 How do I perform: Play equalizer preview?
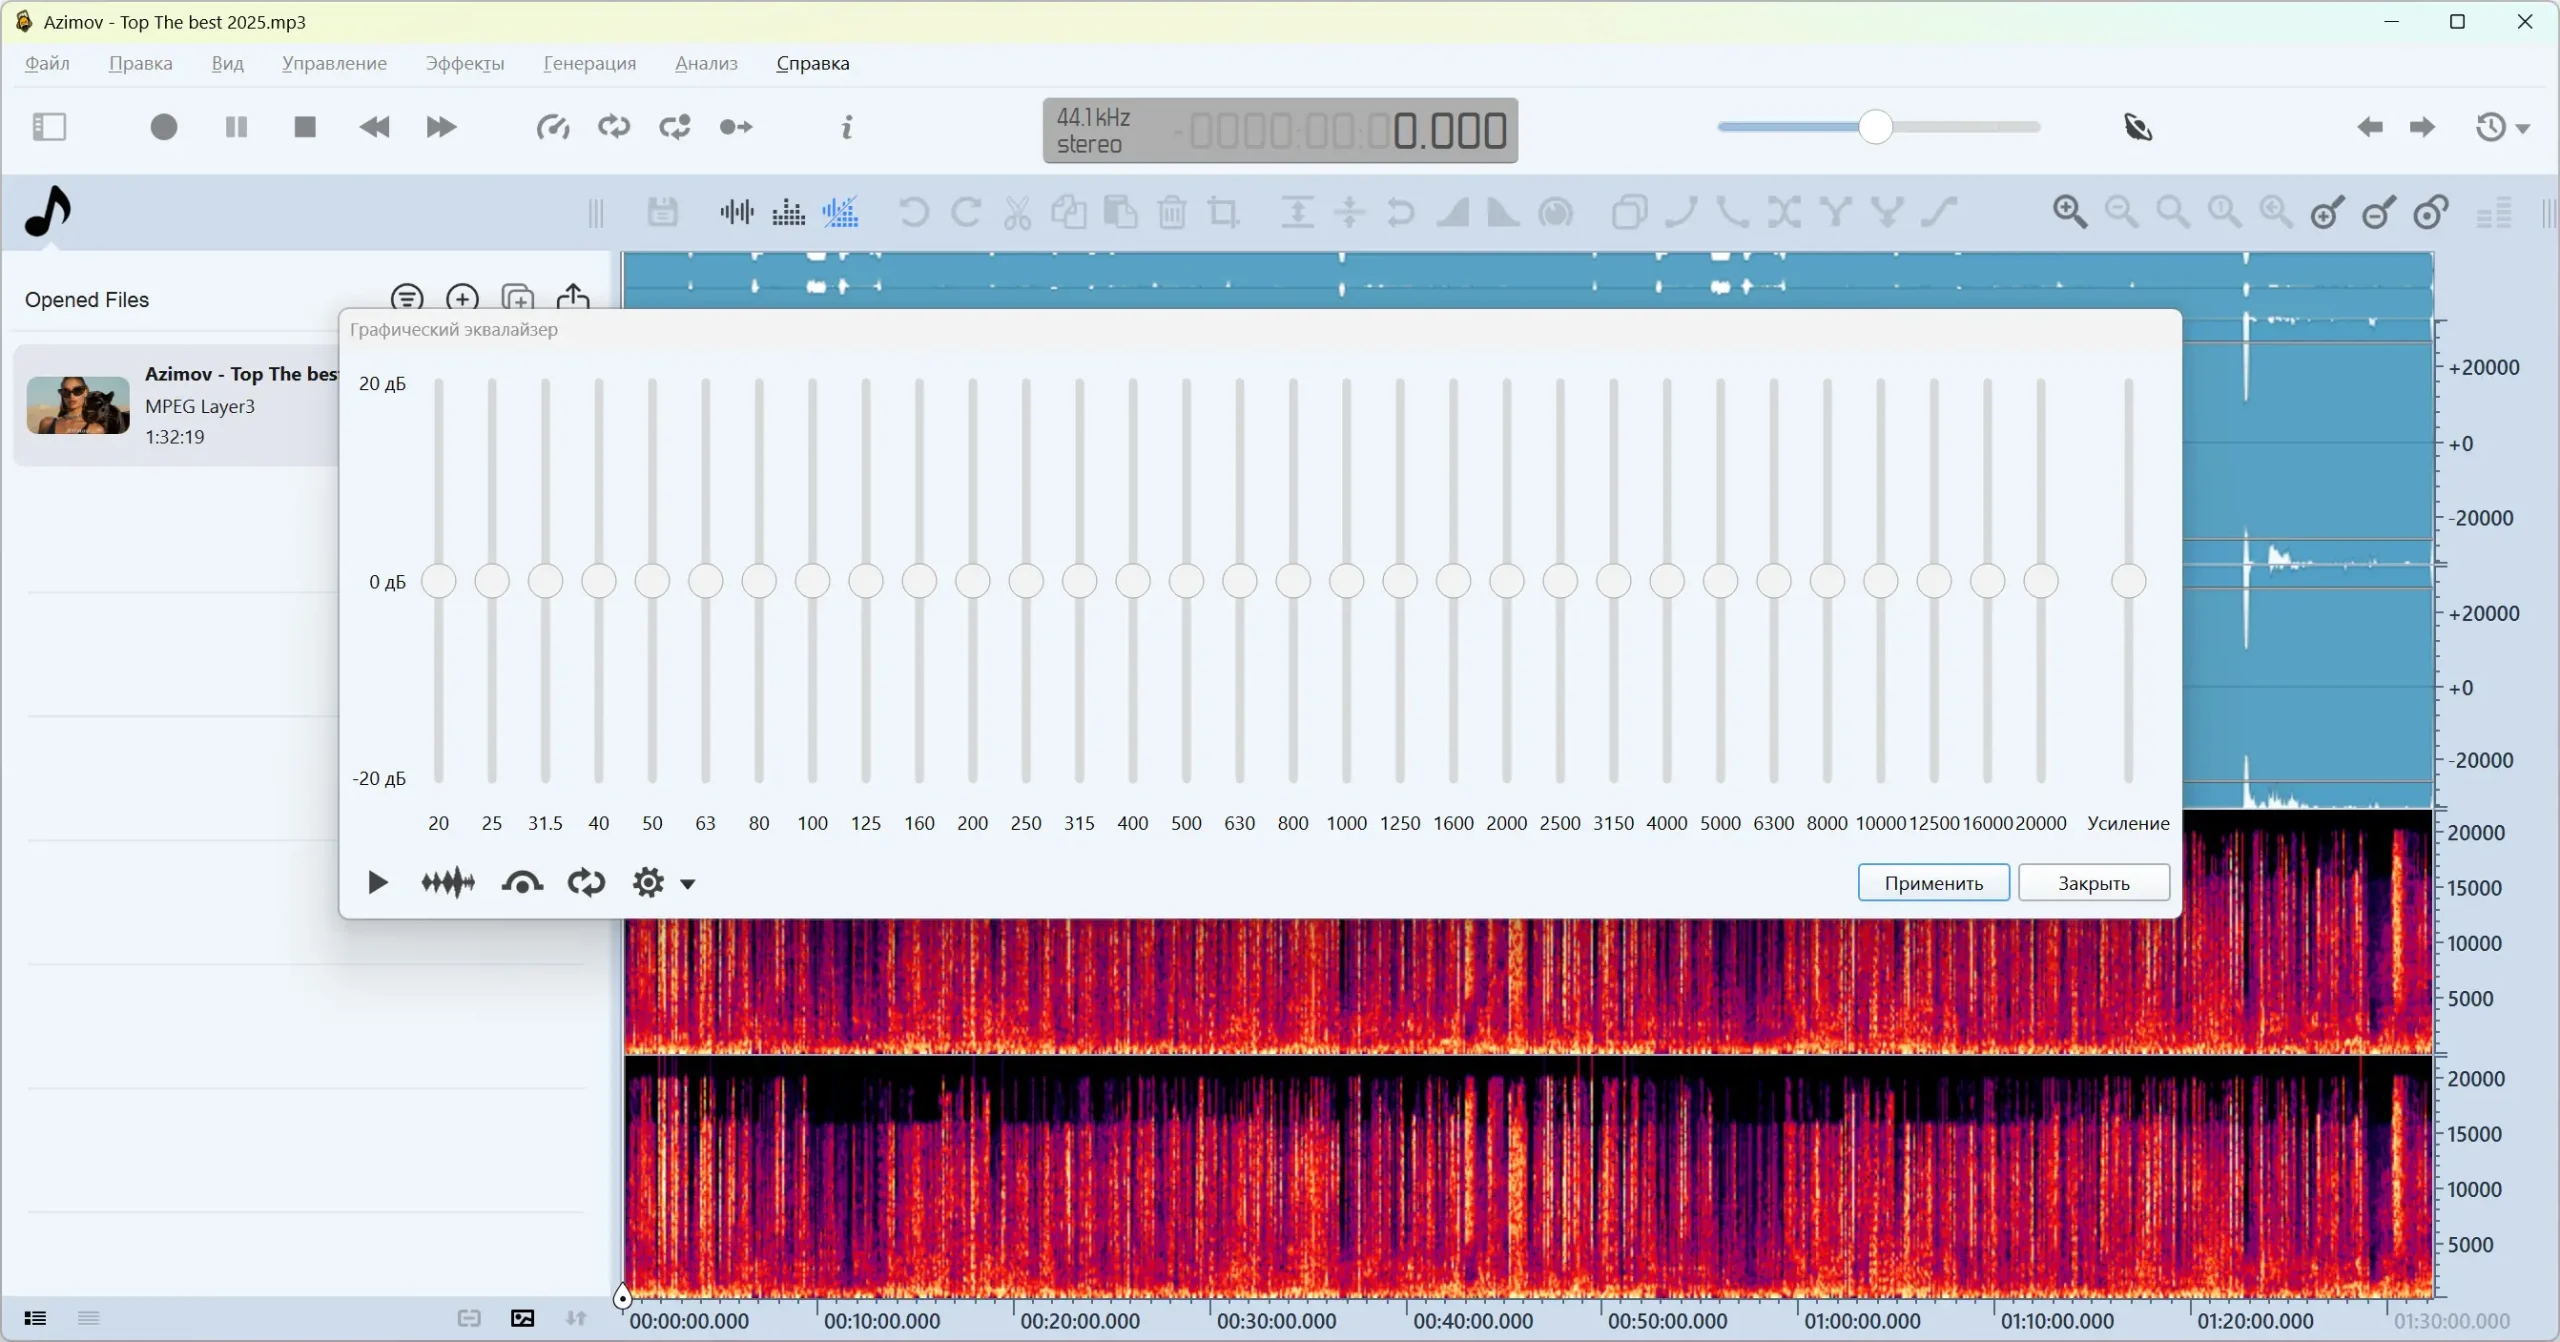pos(377,882)
